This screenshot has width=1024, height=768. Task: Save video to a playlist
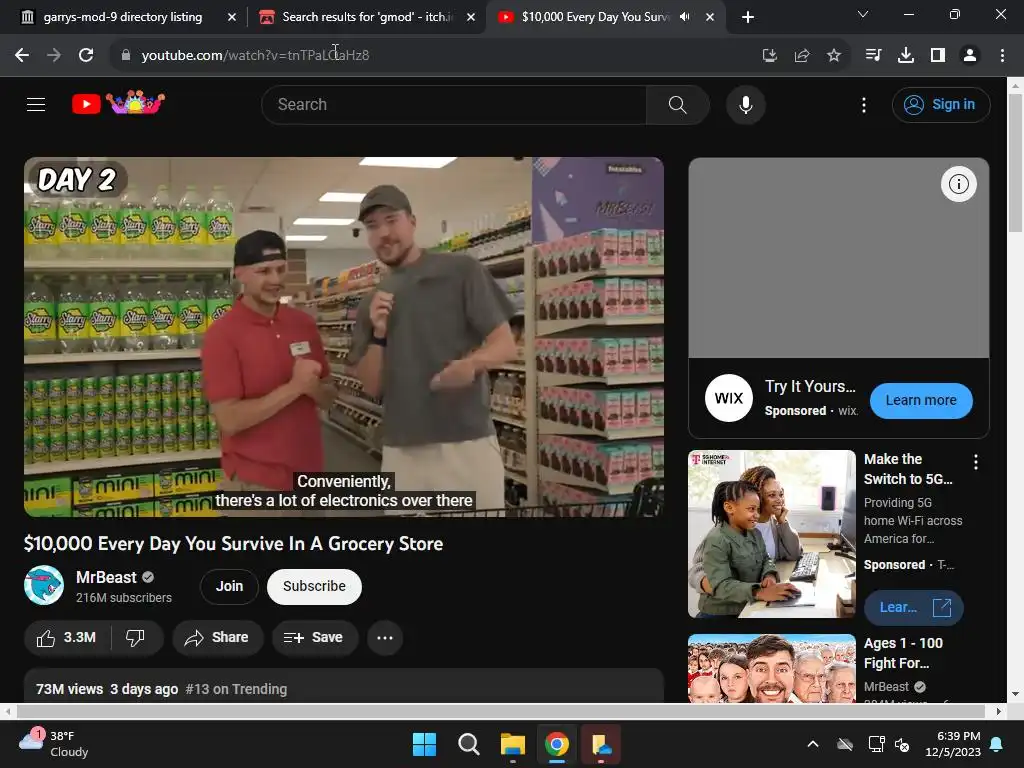click(x=315, y=637)
